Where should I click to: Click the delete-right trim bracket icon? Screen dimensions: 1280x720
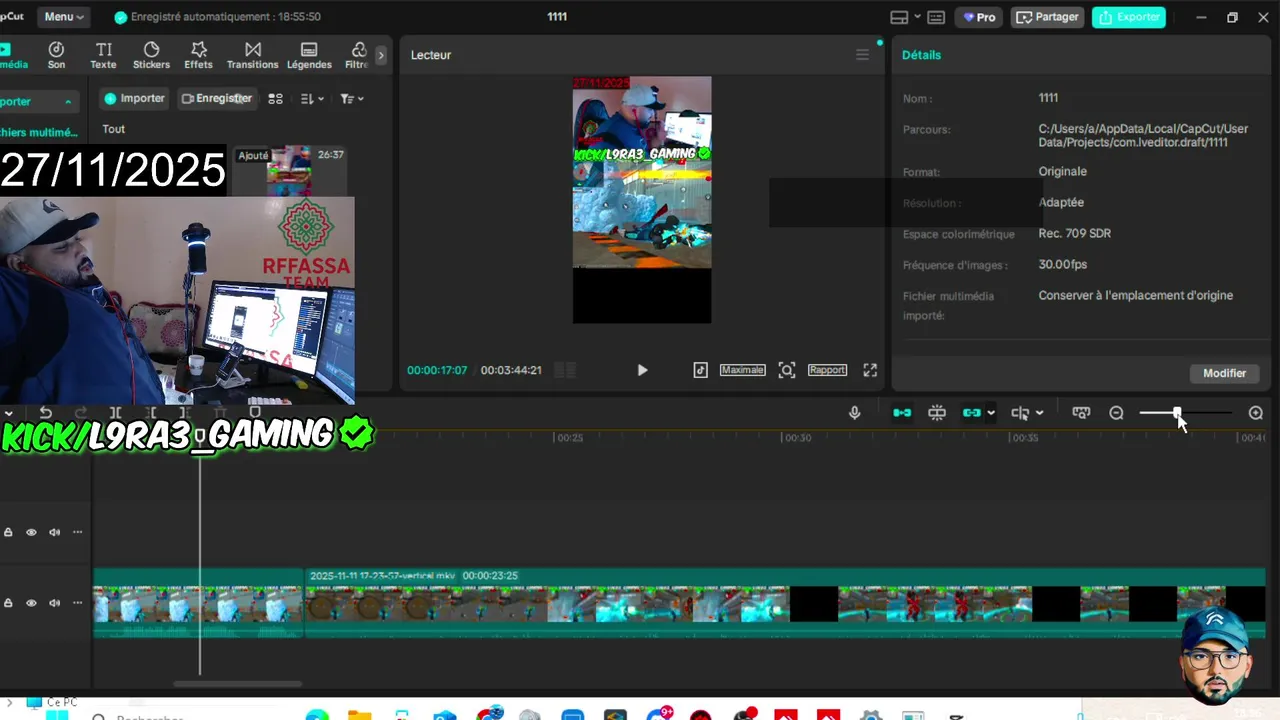point(185,413)
